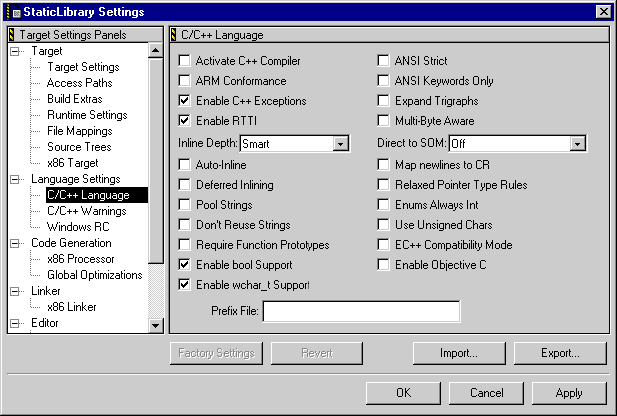Screen dimensions: 617x416
Task: Click the panel list scroll up arrow
Action: tap(155, 50)
